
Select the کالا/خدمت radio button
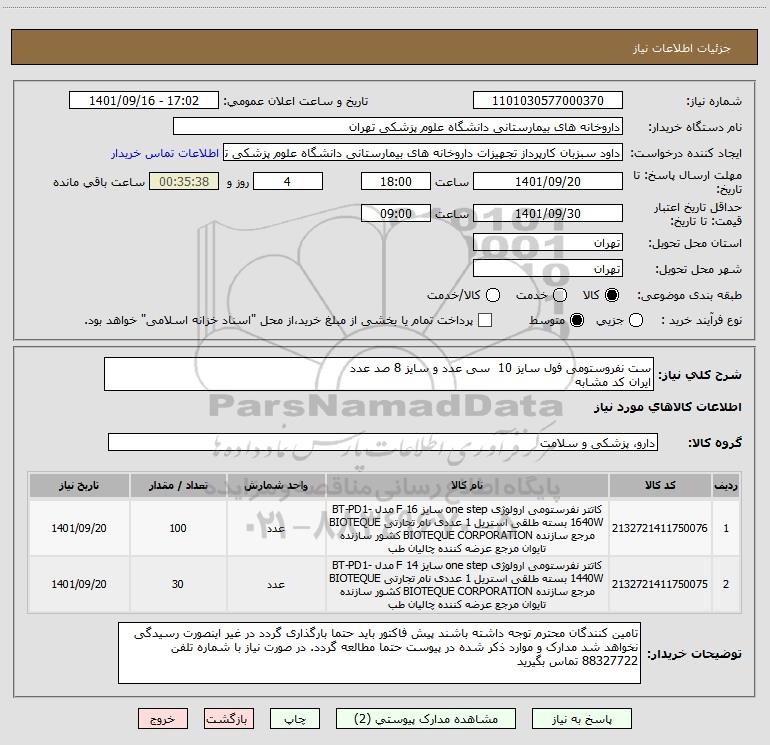pos(493,295)
